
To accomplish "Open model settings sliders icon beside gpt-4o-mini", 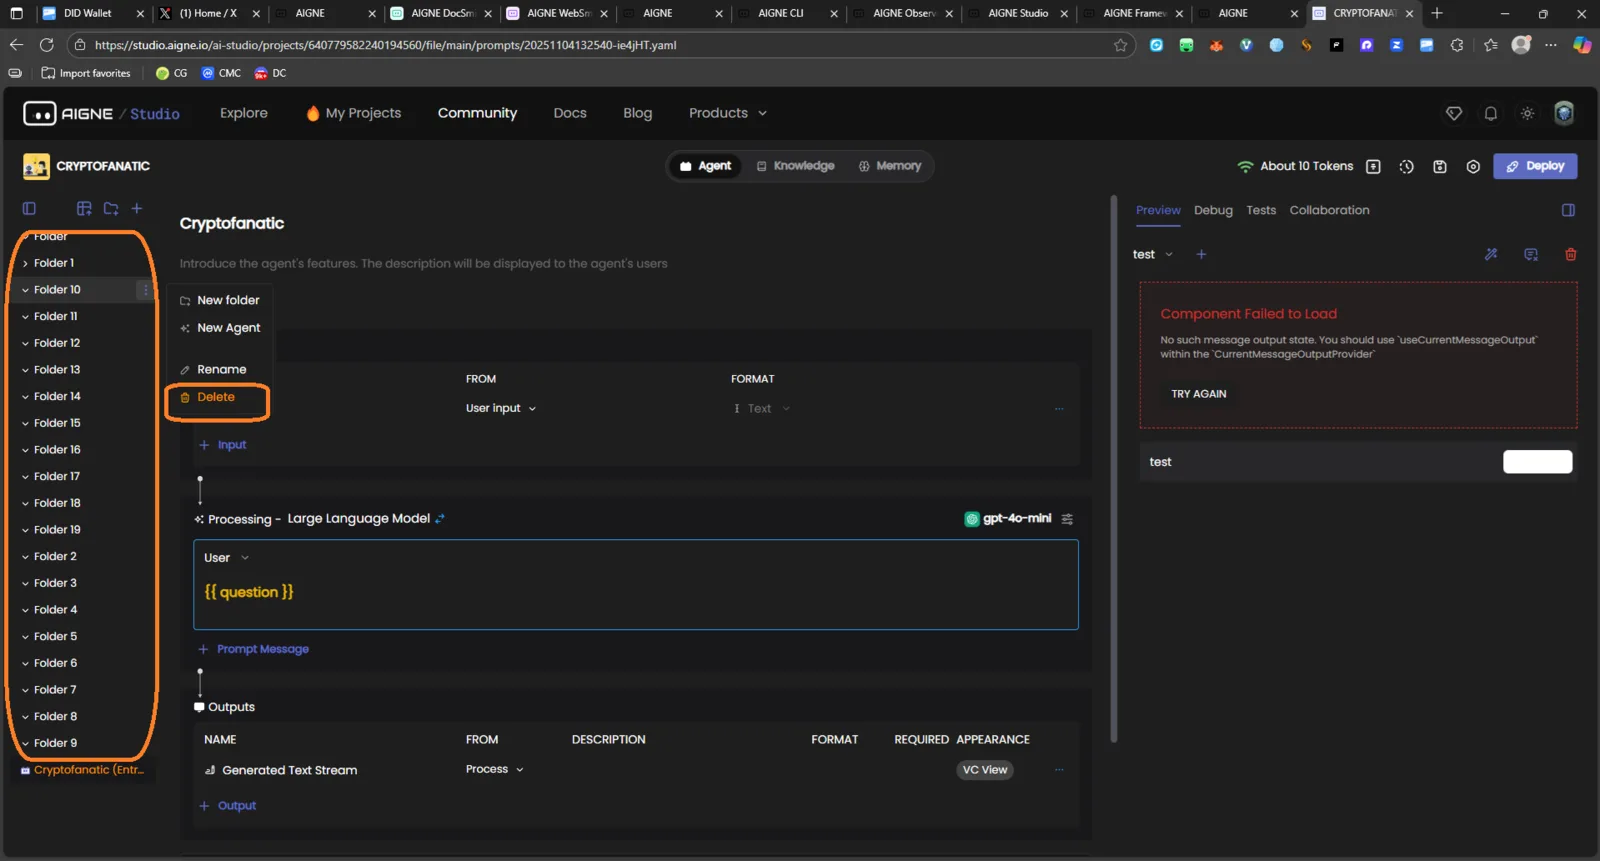I will (1067, 519).
